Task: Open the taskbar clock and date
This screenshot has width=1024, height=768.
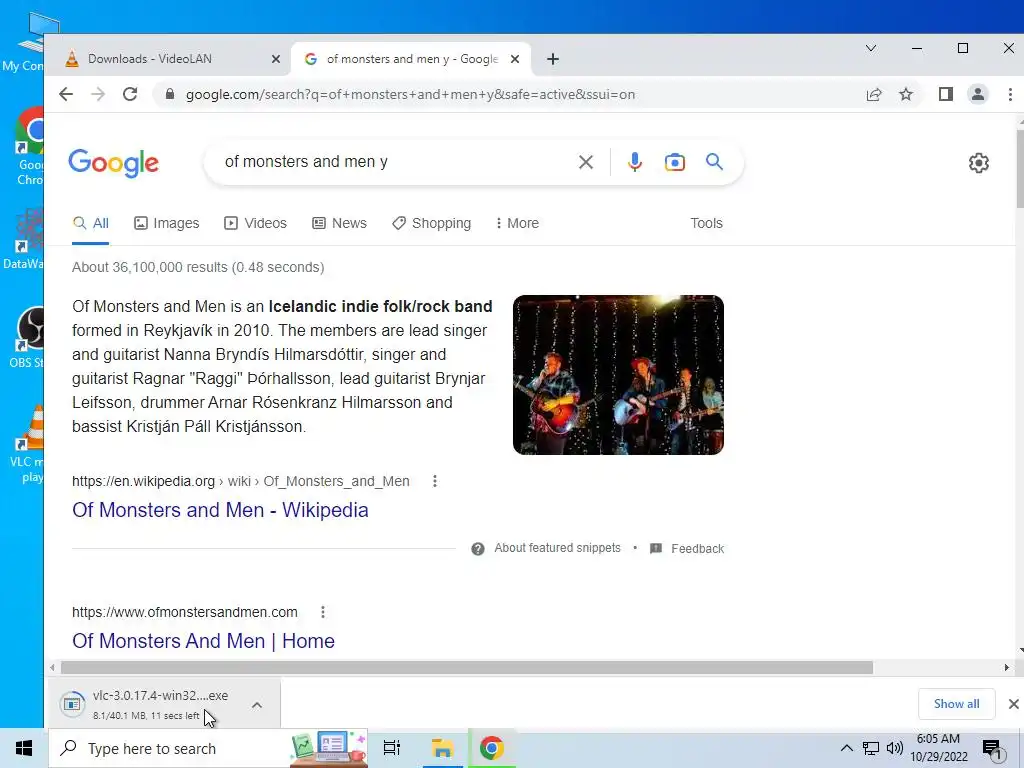Action: click(x=938, y=748)
